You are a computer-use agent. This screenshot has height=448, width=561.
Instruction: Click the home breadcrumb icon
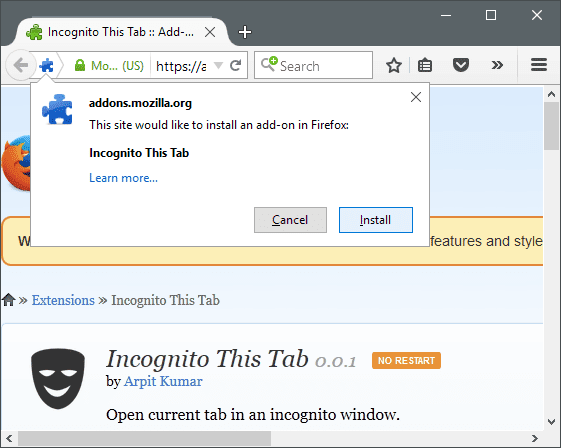click(9, 300)
